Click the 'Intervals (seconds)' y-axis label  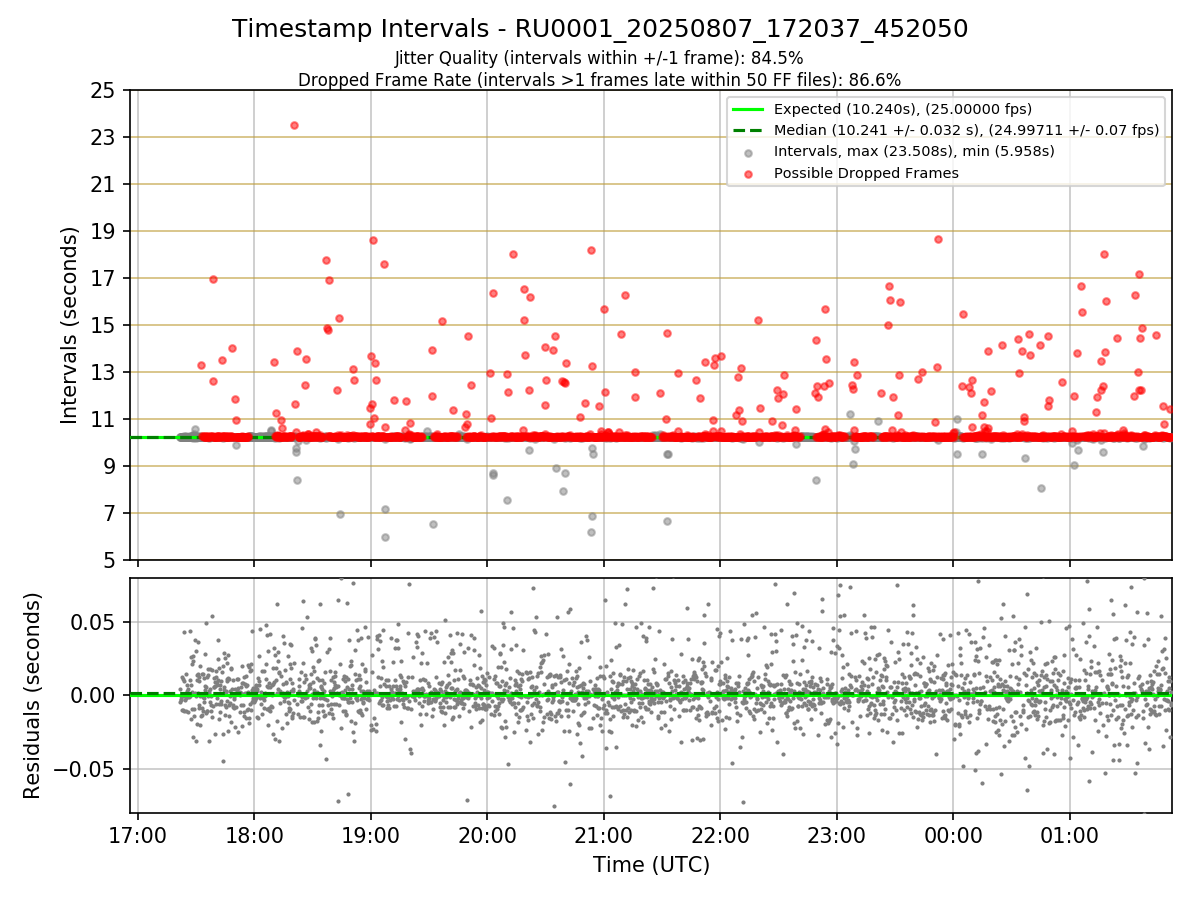70,325
